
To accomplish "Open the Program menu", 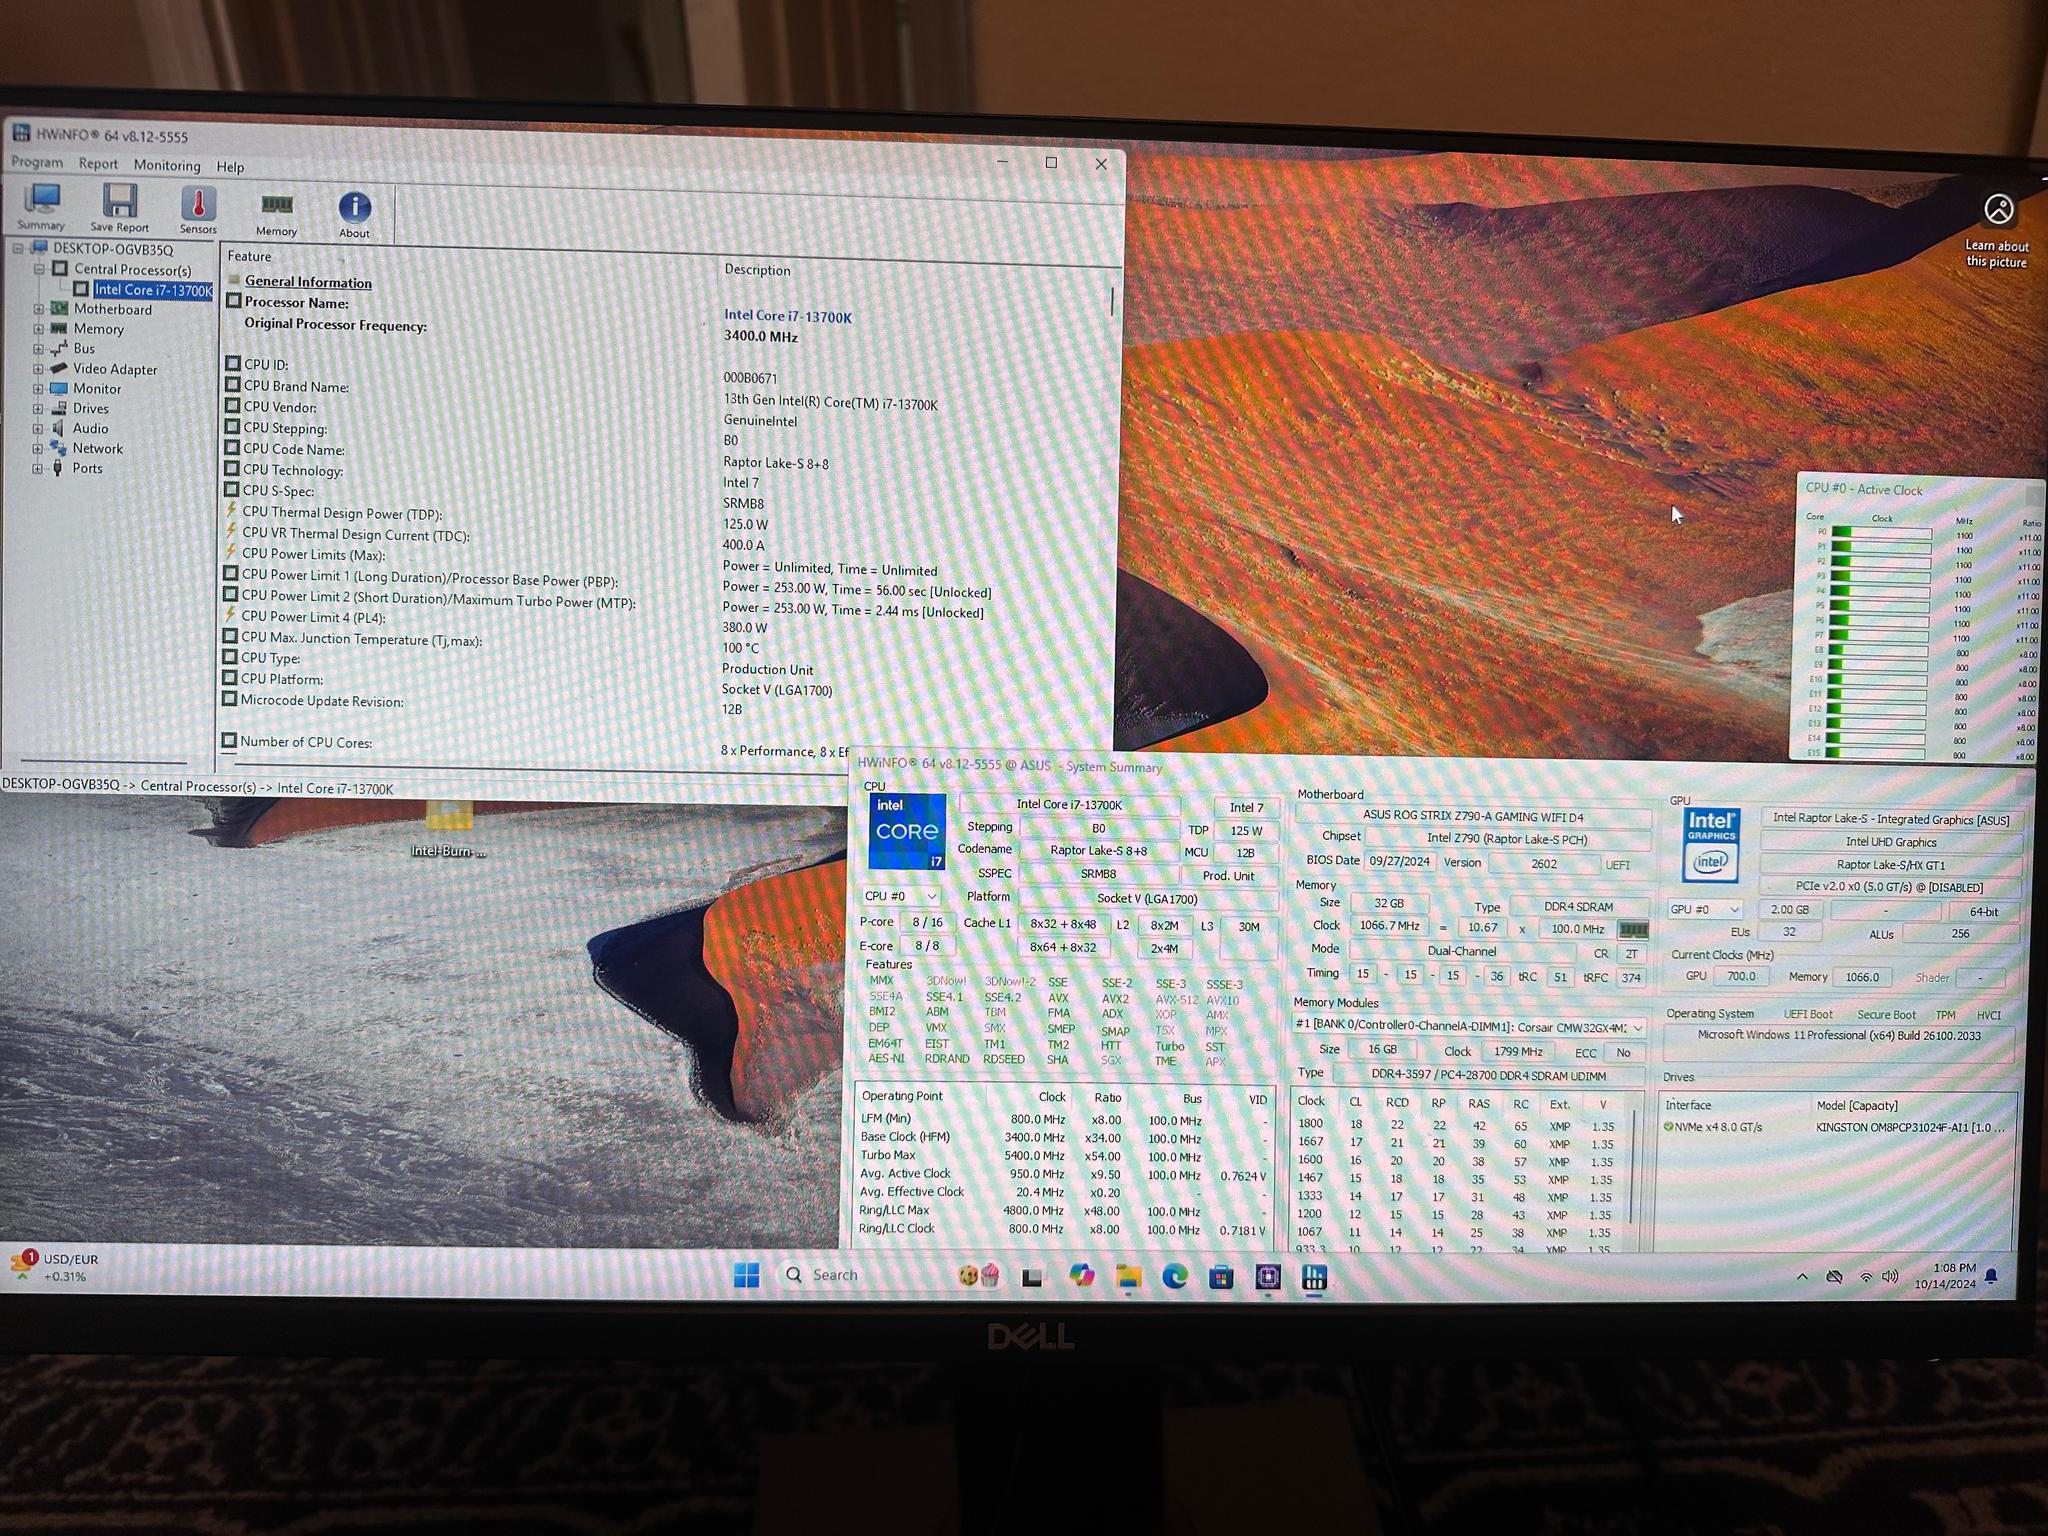I will click(37, 162).
